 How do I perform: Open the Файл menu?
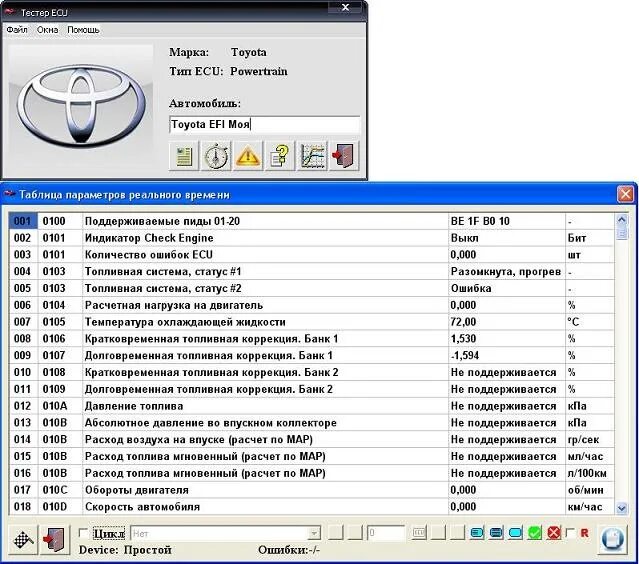click(x=17, y=30)
